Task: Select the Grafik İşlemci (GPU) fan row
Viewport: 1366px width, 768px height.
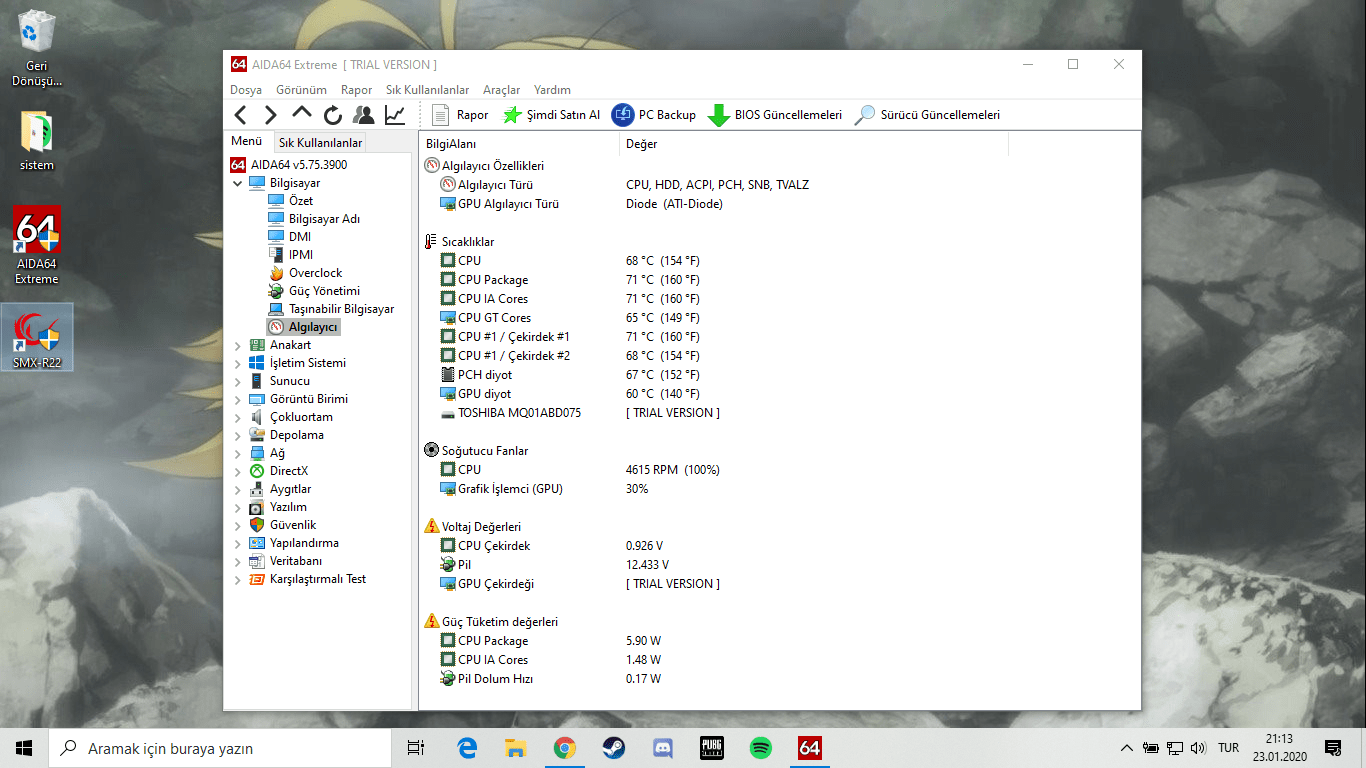Action: click(780, 489)
